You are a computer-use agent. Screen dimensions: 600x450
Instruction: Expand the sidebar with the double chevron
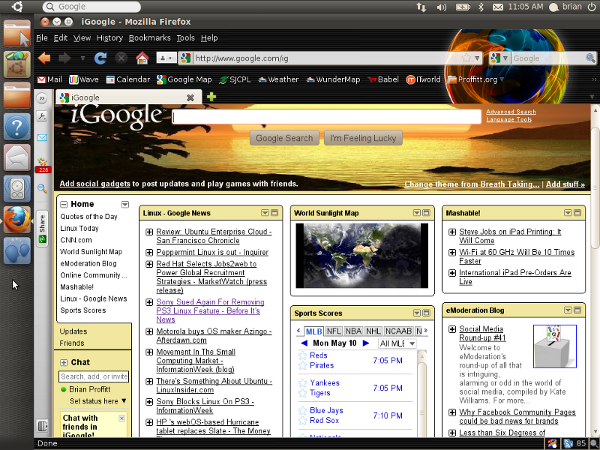42,98
